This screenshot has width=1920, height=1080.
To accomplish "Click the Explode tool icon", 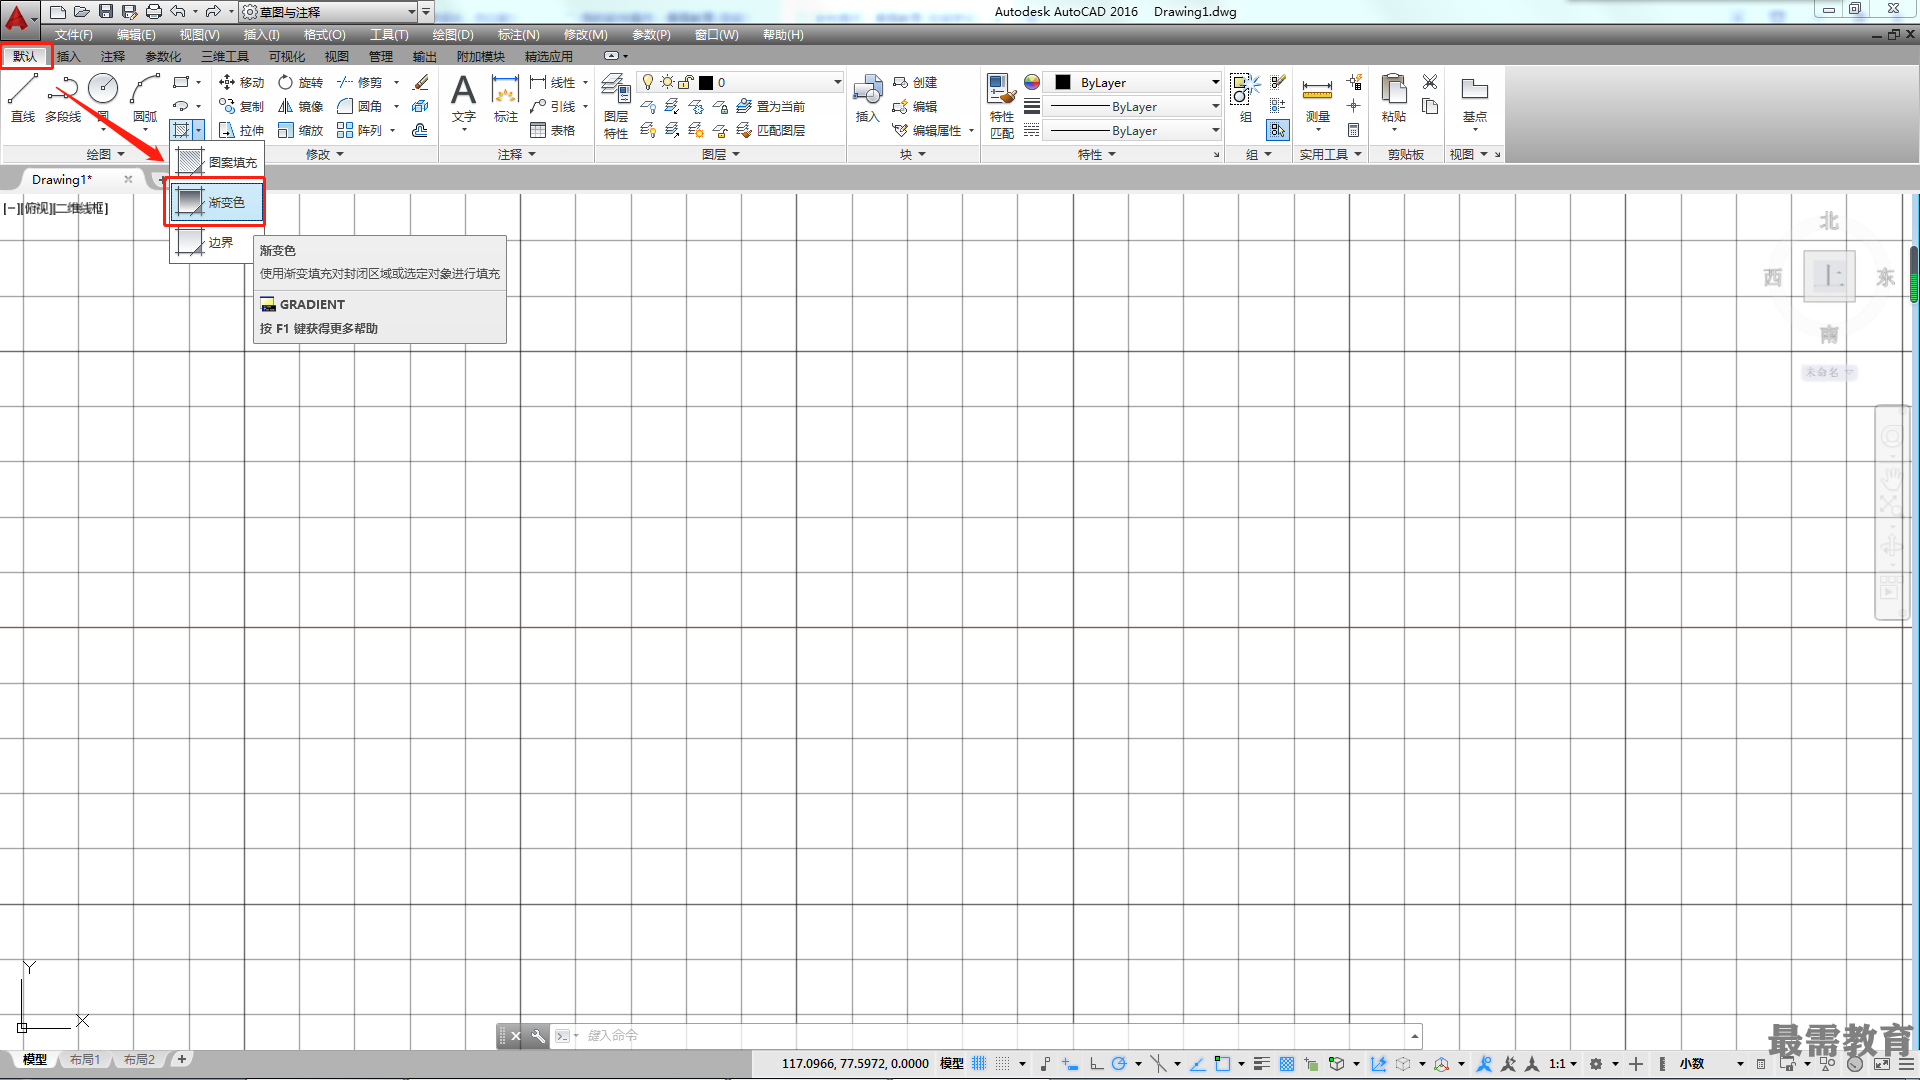I will coord(421,106).
